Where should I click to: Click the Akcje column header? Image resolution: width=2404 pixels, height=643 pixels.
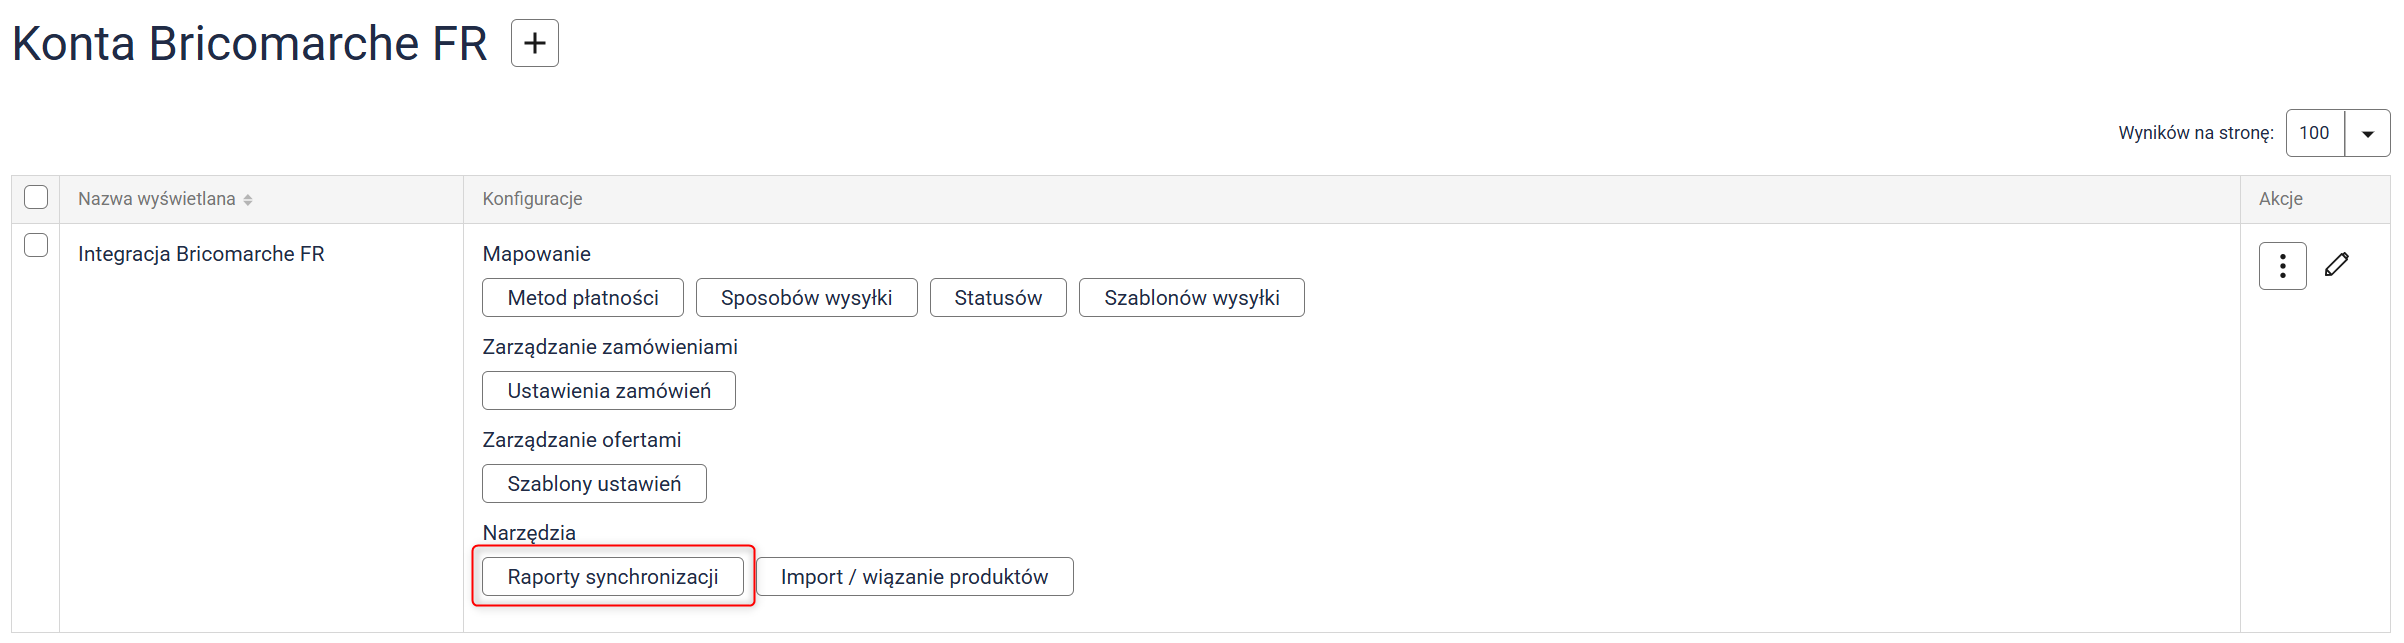[x=2280, y=199]
